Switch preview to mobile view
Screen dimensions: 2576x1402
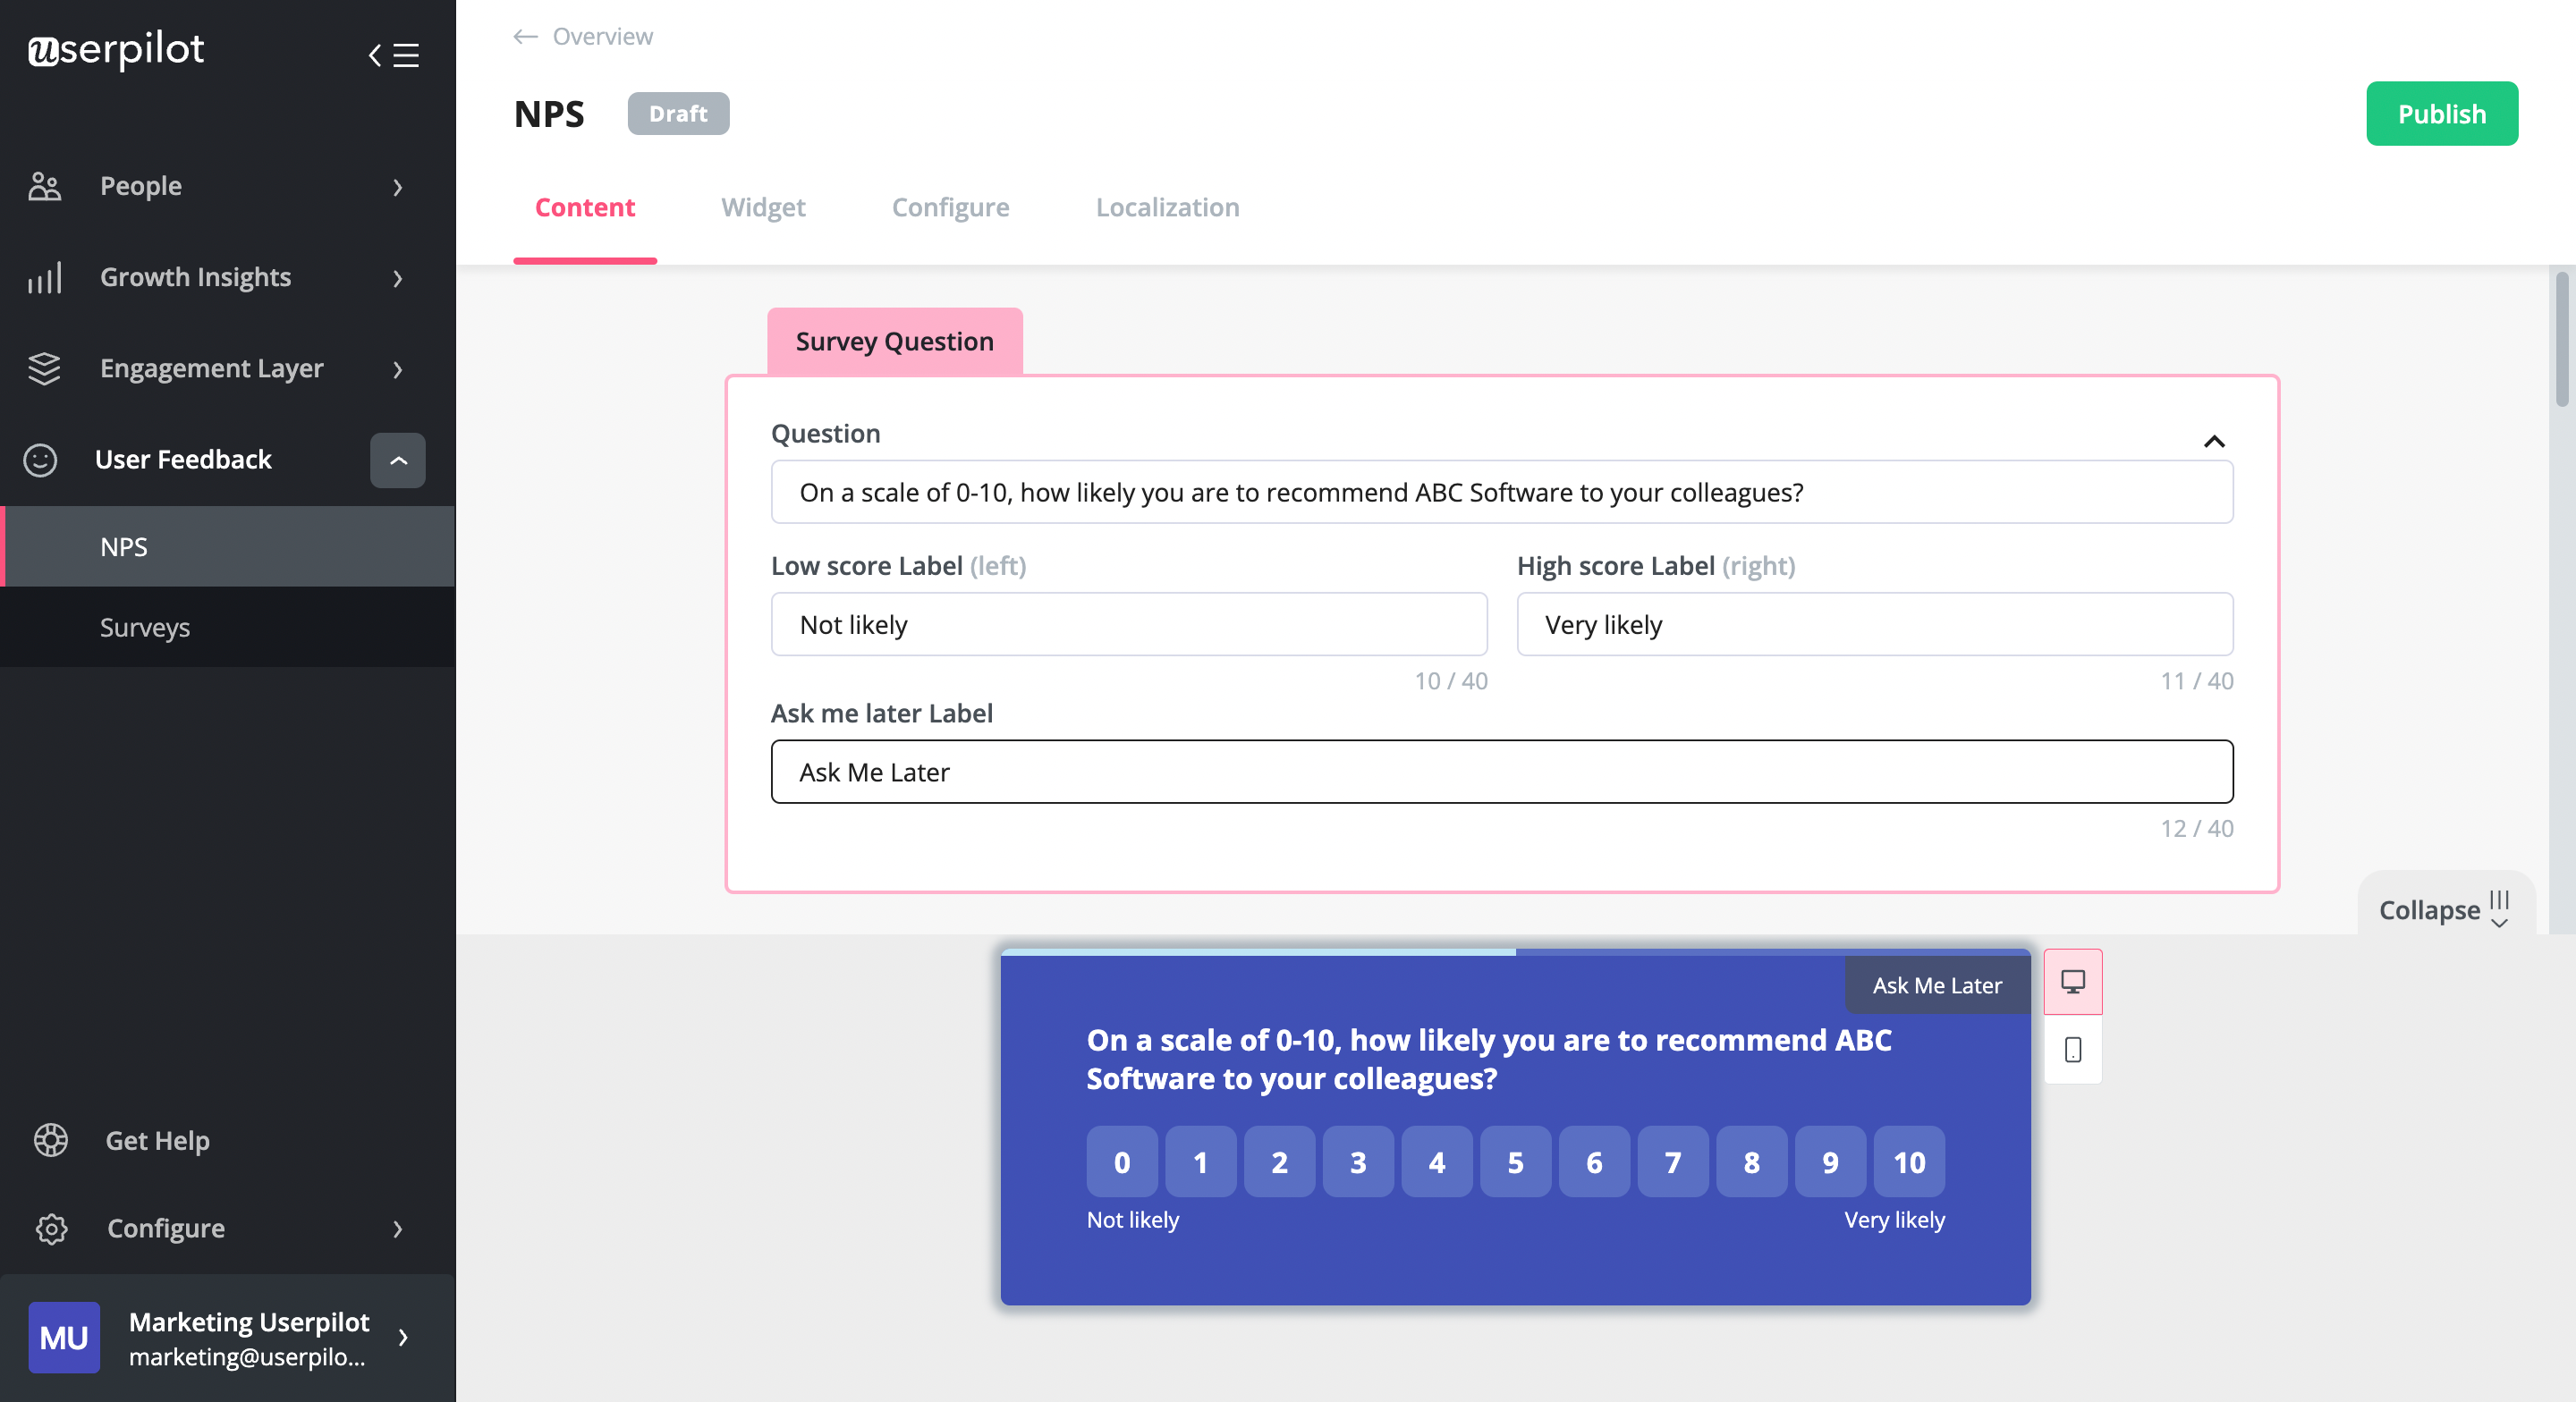coord(2072,1050)
